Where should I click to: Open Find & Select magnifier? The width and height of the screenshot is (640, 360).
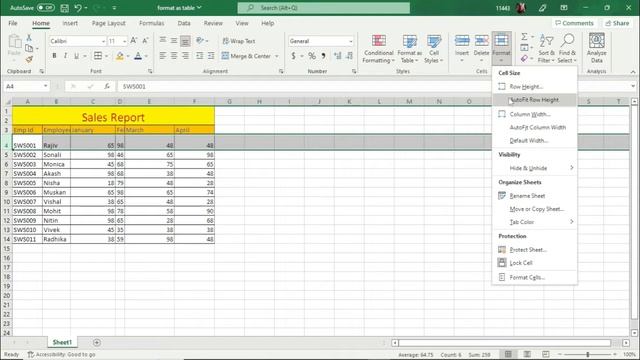pos(567,48)
